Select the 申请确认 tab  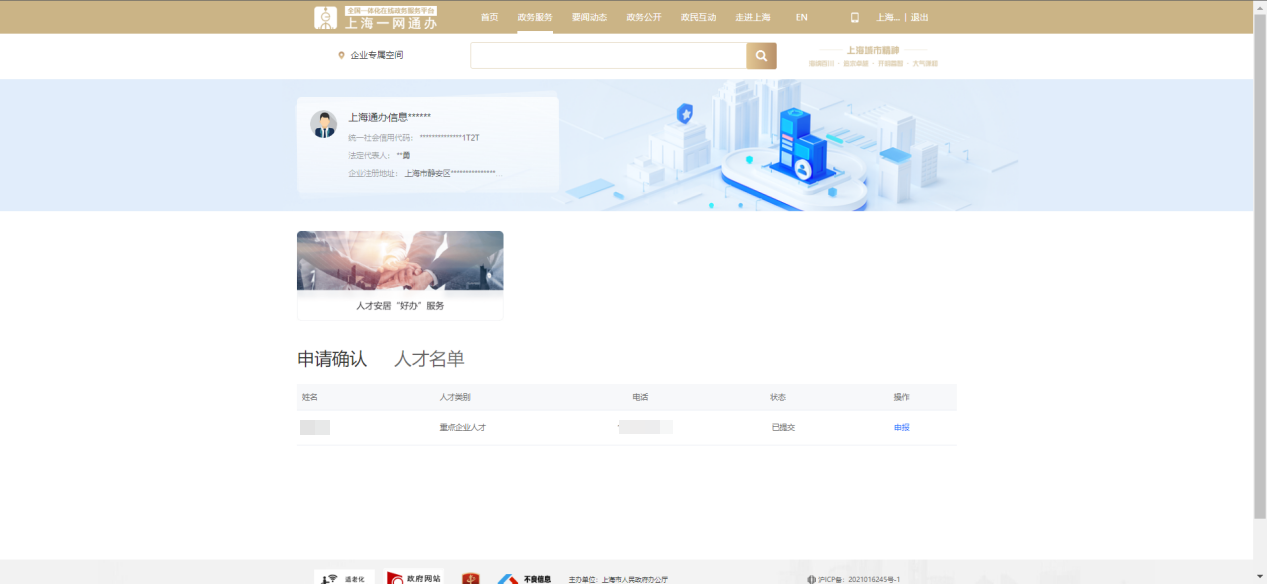click(332, 359)
